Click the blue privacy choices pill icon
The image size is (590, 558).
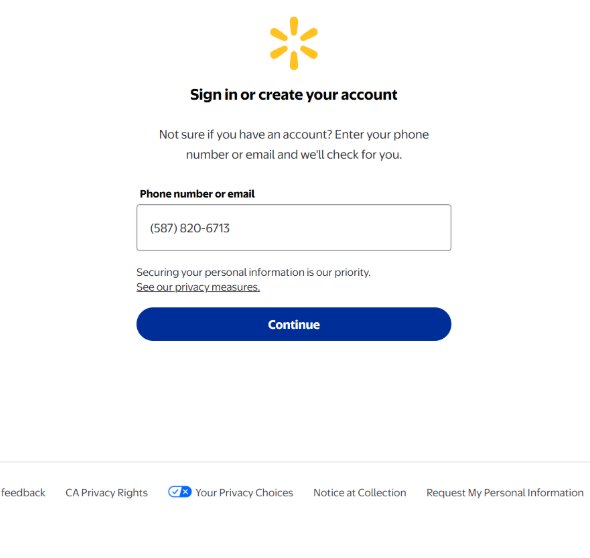[179, 492]
